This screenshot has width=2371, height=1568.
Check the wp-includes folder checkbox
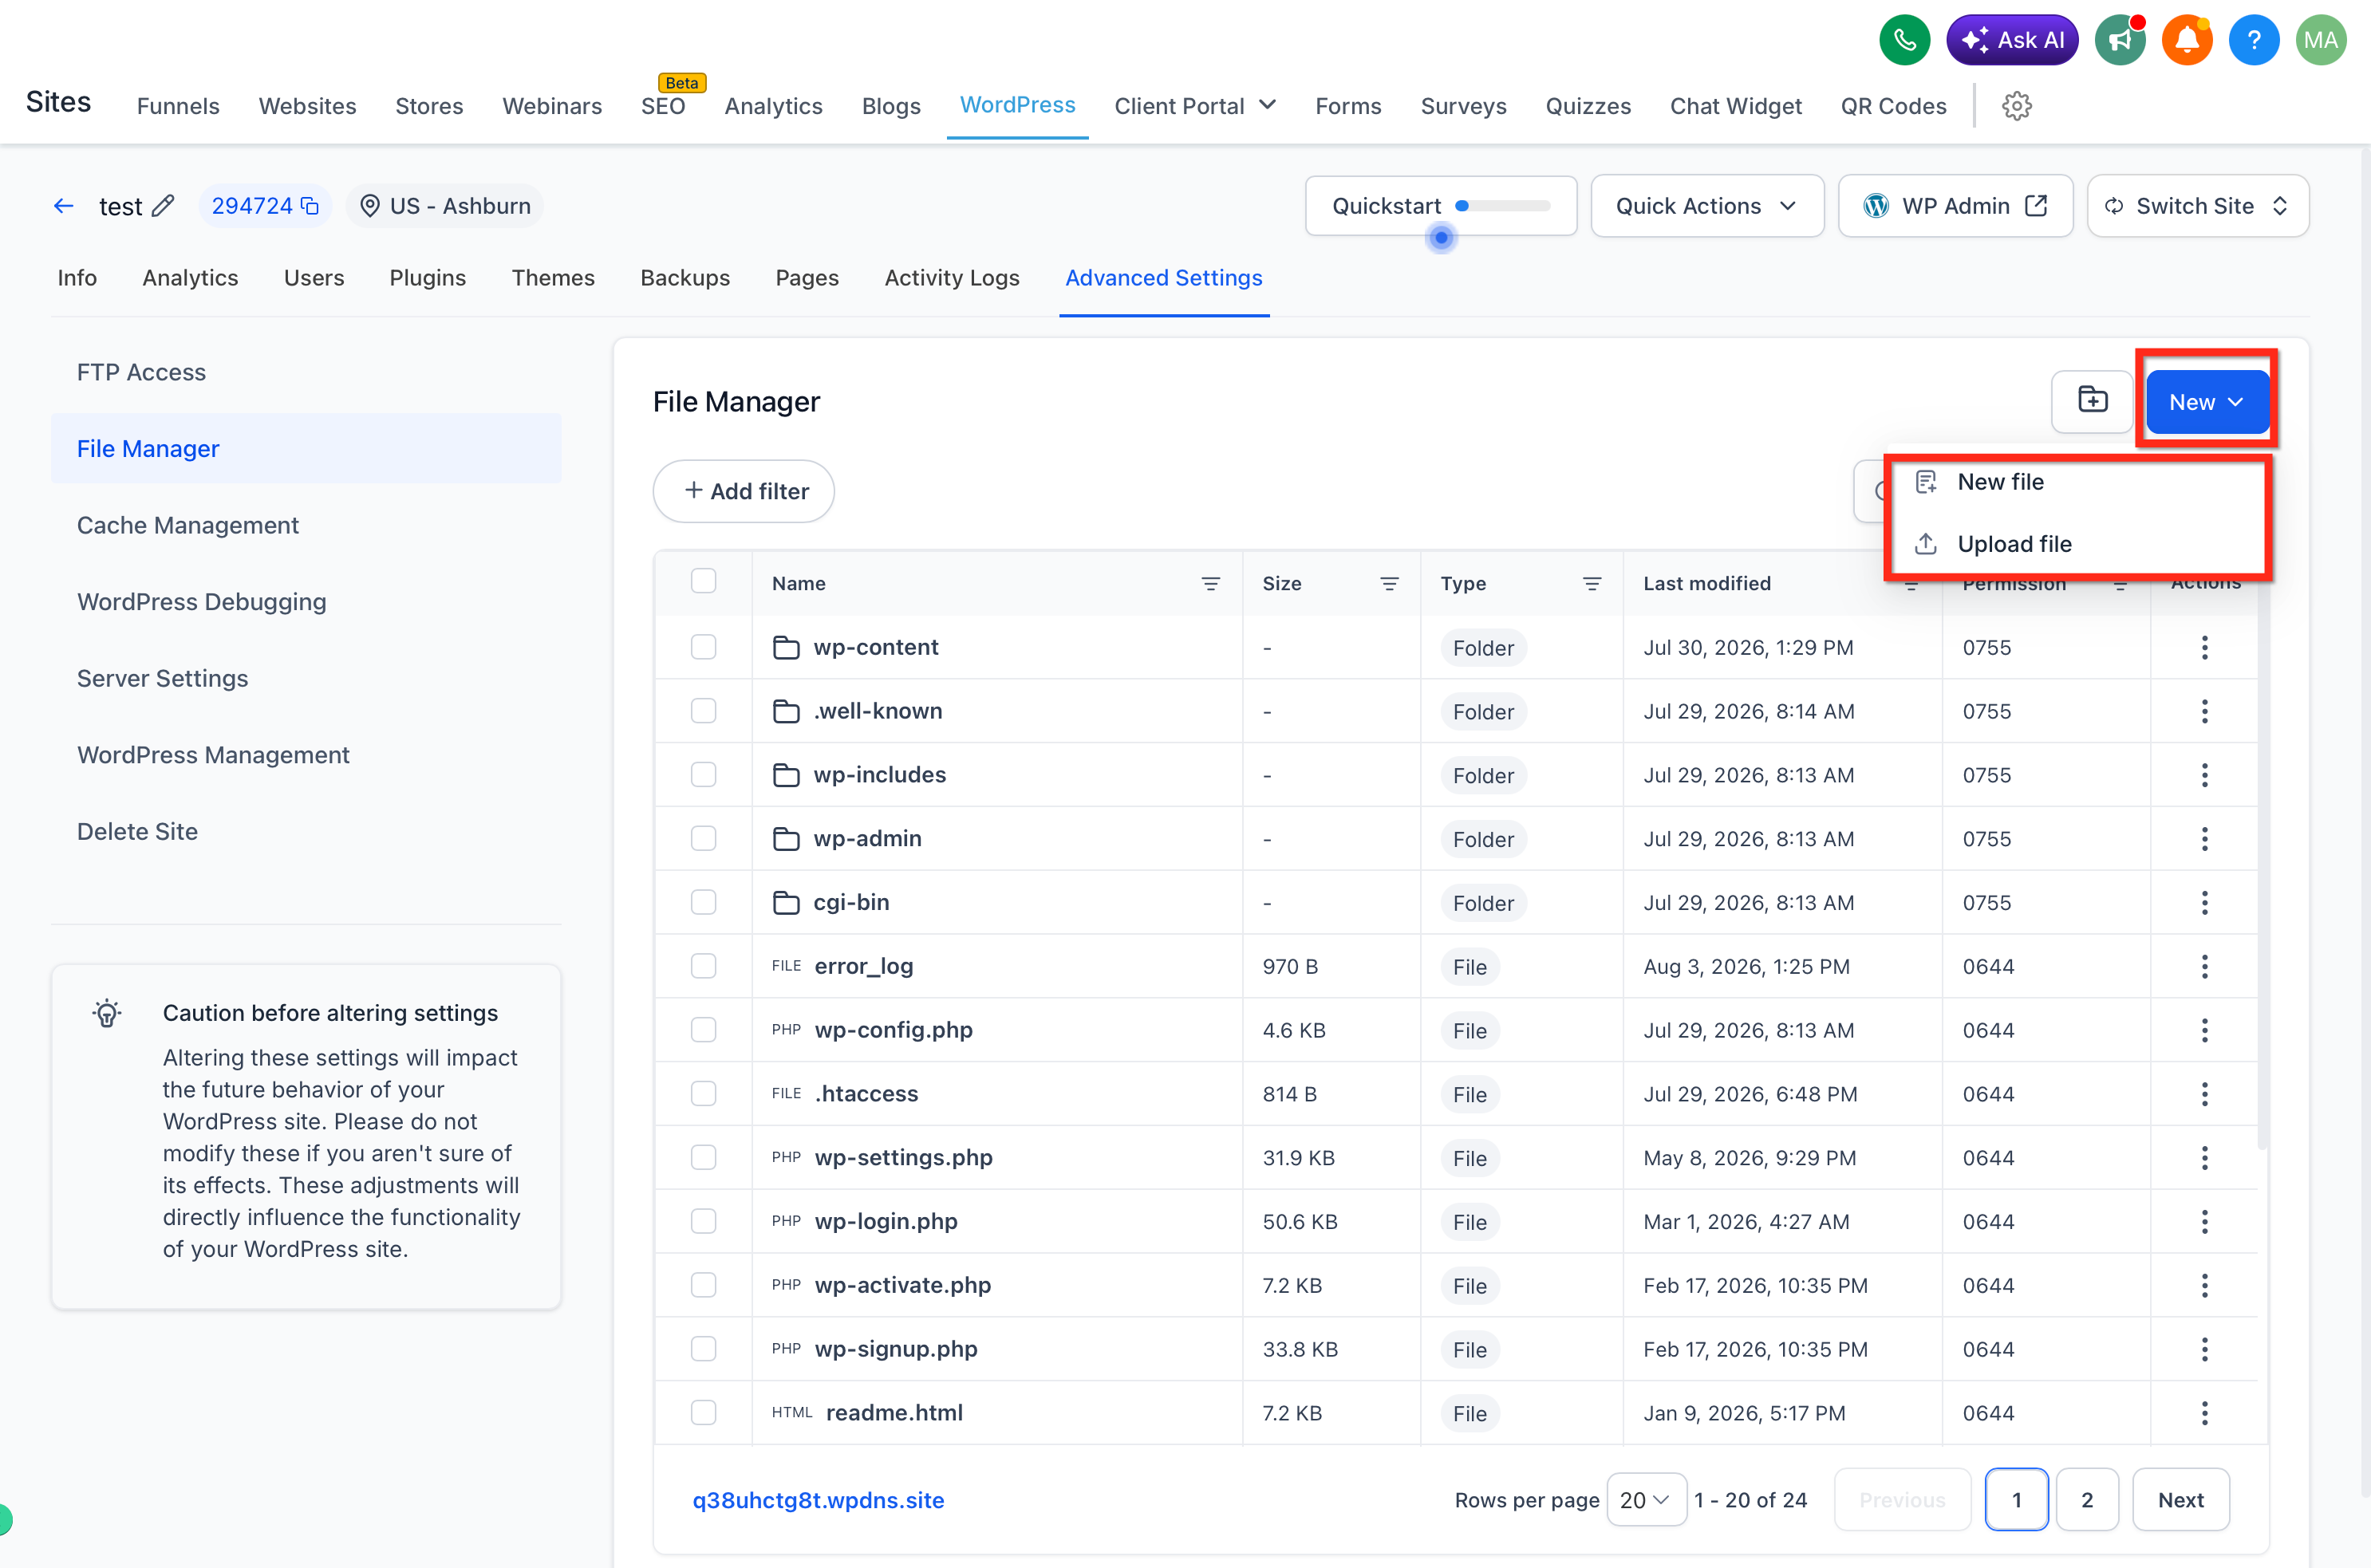[x=703, y=775]
